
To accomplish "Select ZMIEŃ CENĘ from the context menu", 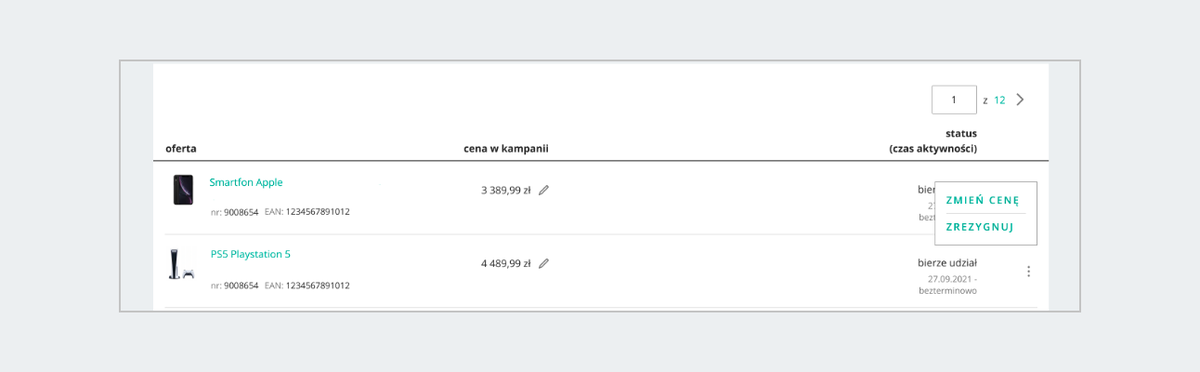I will coord(982,200).
